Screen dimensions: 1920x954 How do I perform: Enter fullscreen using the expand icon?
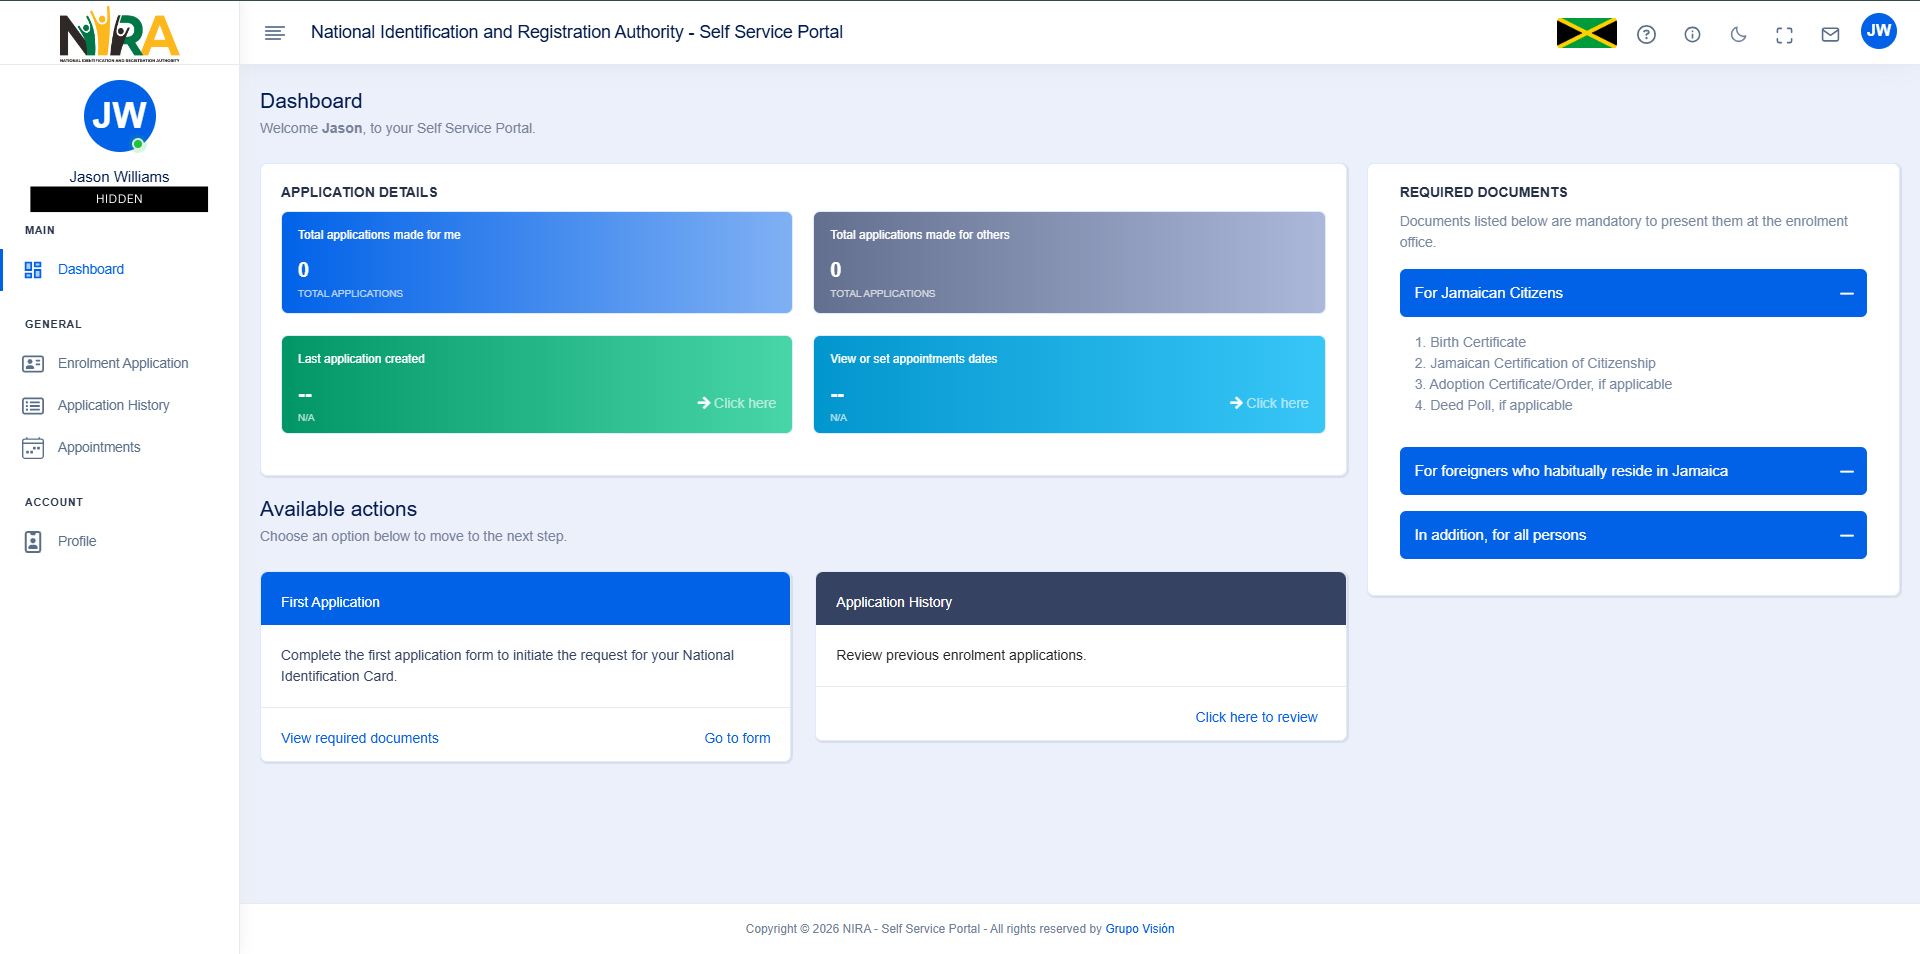click(x=1784, y=35)
